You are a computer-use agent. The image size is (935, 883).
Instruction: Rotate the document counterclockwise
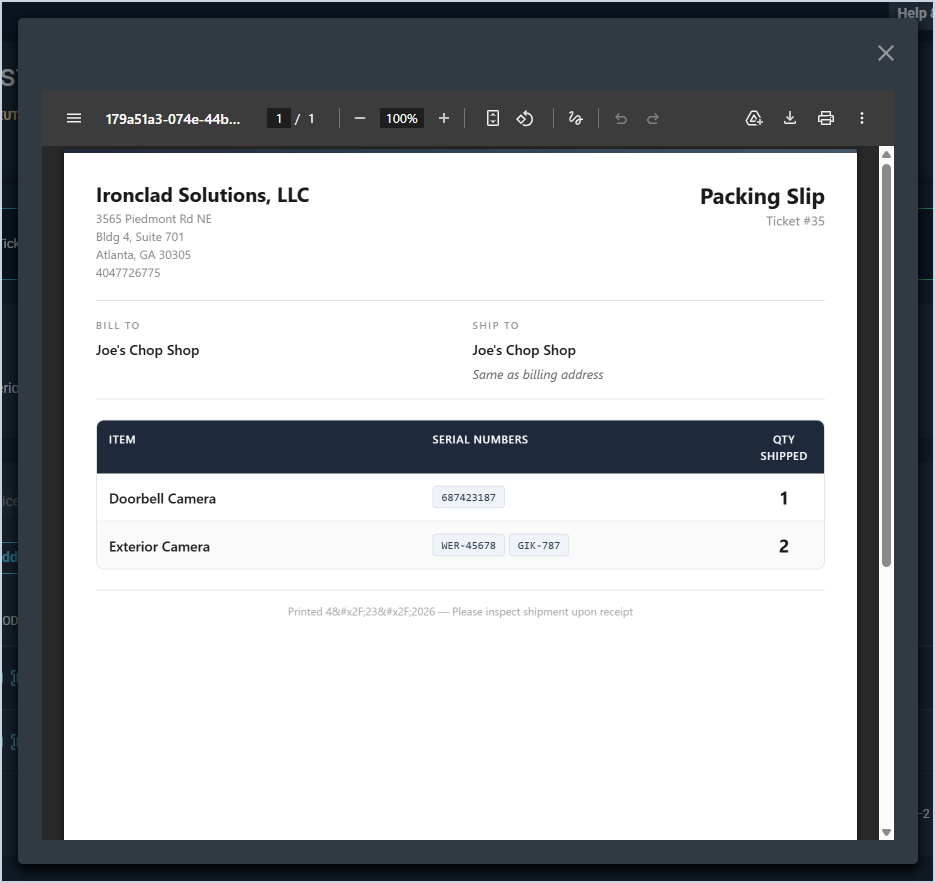click(525, 118)
